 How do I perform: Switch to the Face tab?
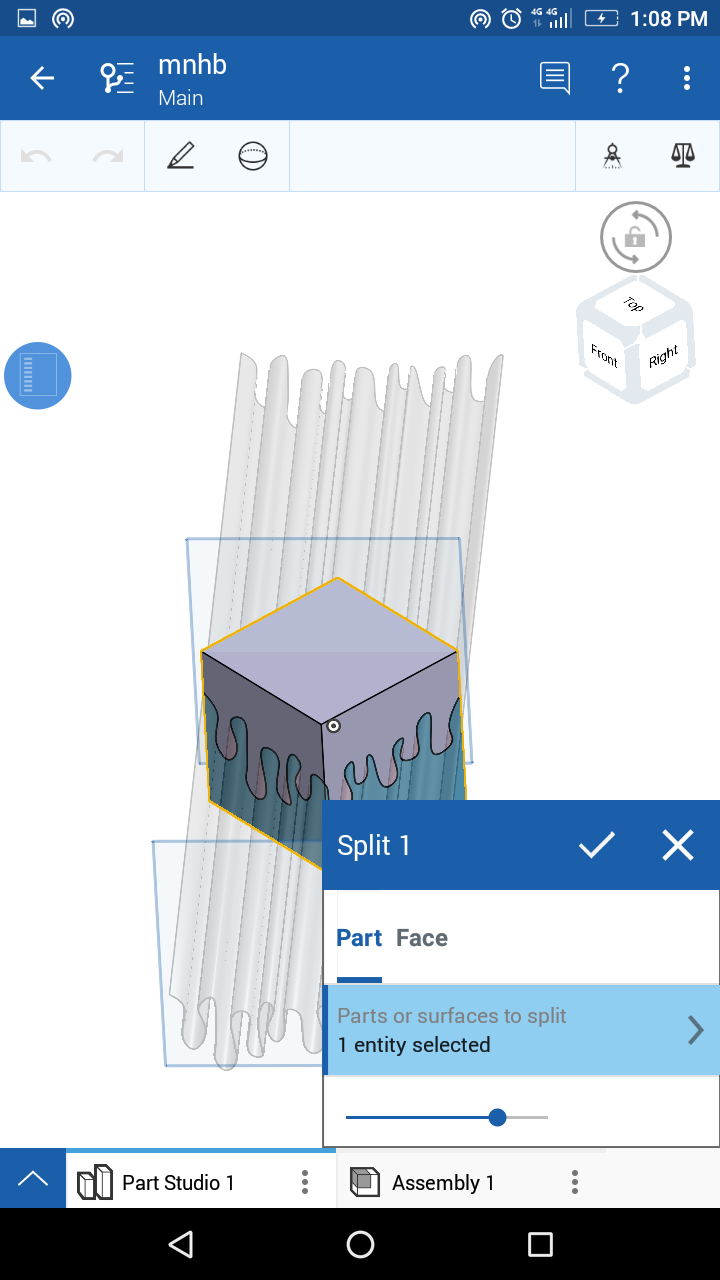tap(422, 938)
